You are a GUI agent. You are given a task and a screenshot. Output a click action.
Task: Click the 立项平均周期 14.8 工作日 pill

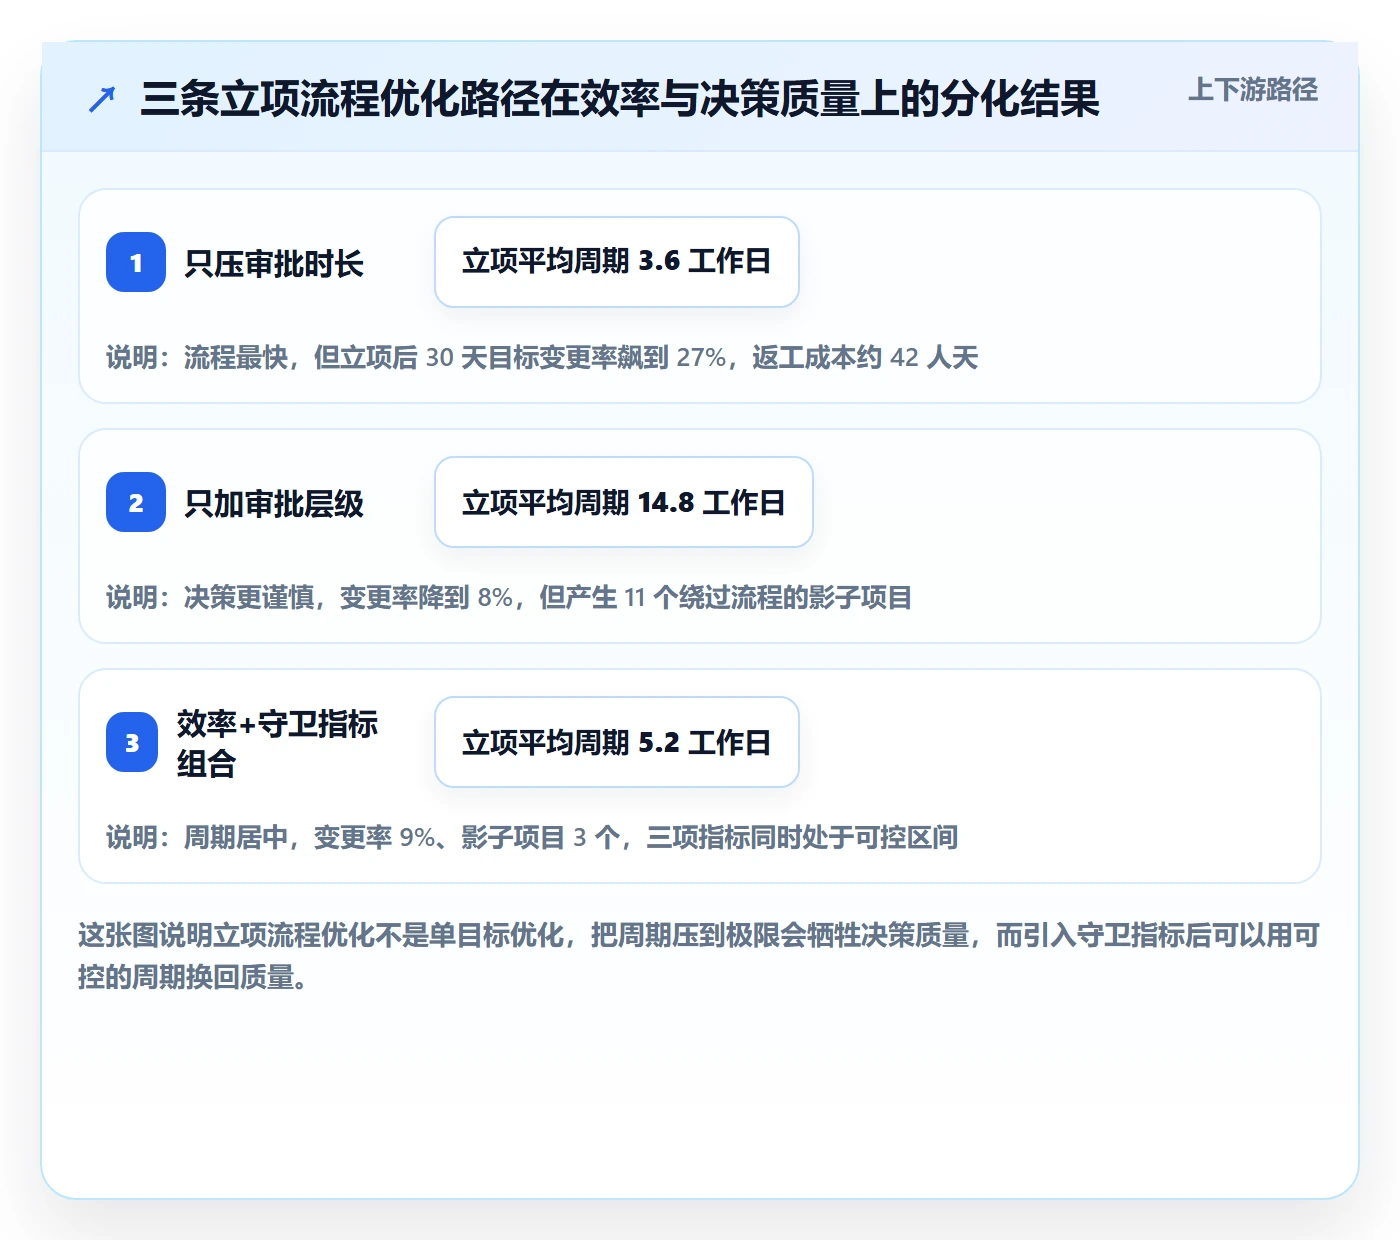pos(624,502)
